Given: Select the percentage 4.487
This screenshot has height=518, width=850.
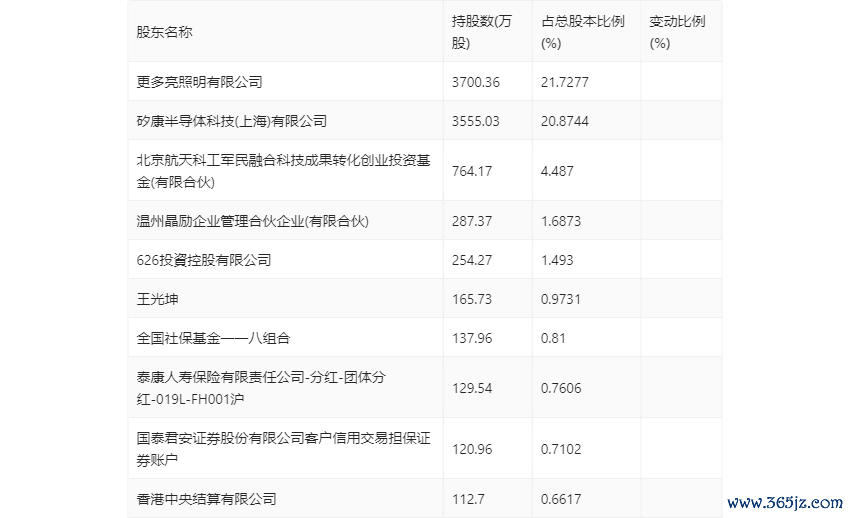Looking at the screenshot, I should pos(557,171).
